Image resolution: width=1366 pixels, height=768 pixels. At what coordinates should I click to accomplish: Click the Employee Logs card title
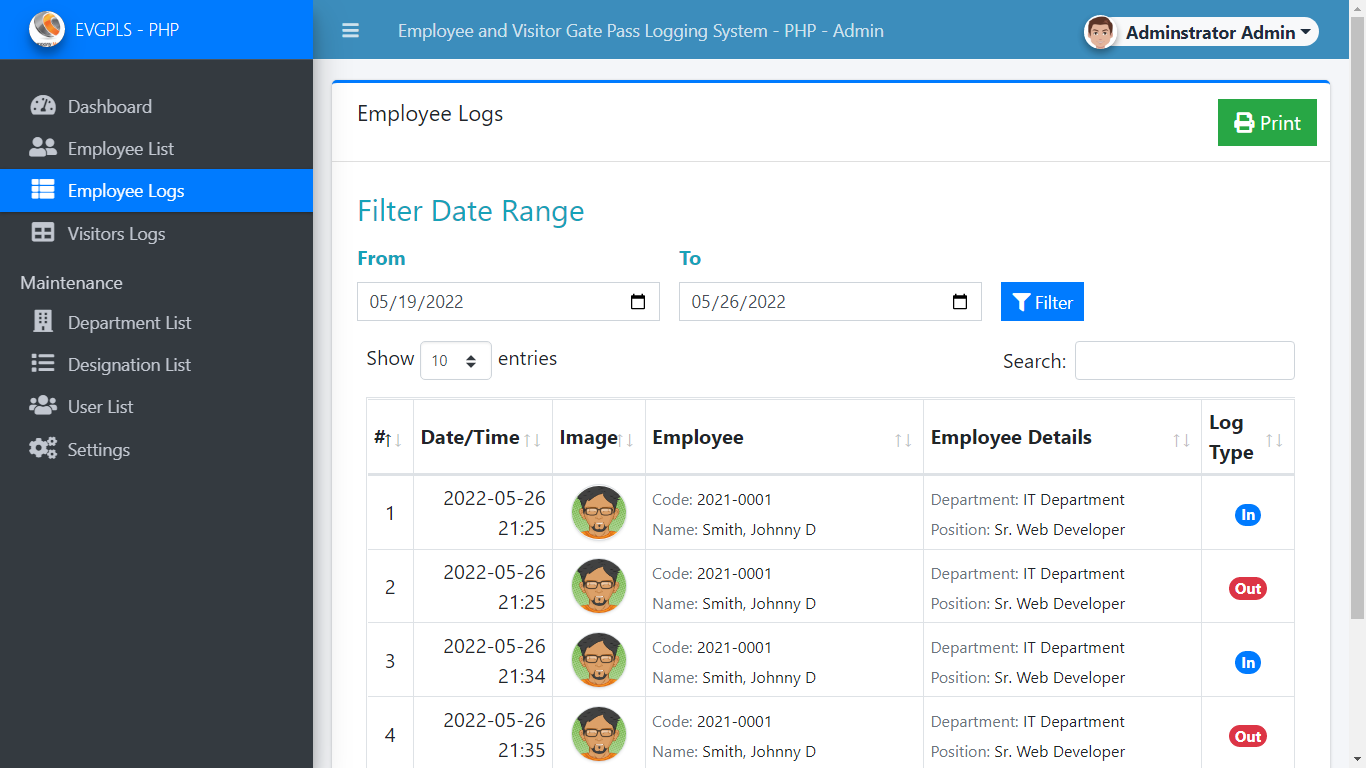[430, 114]
